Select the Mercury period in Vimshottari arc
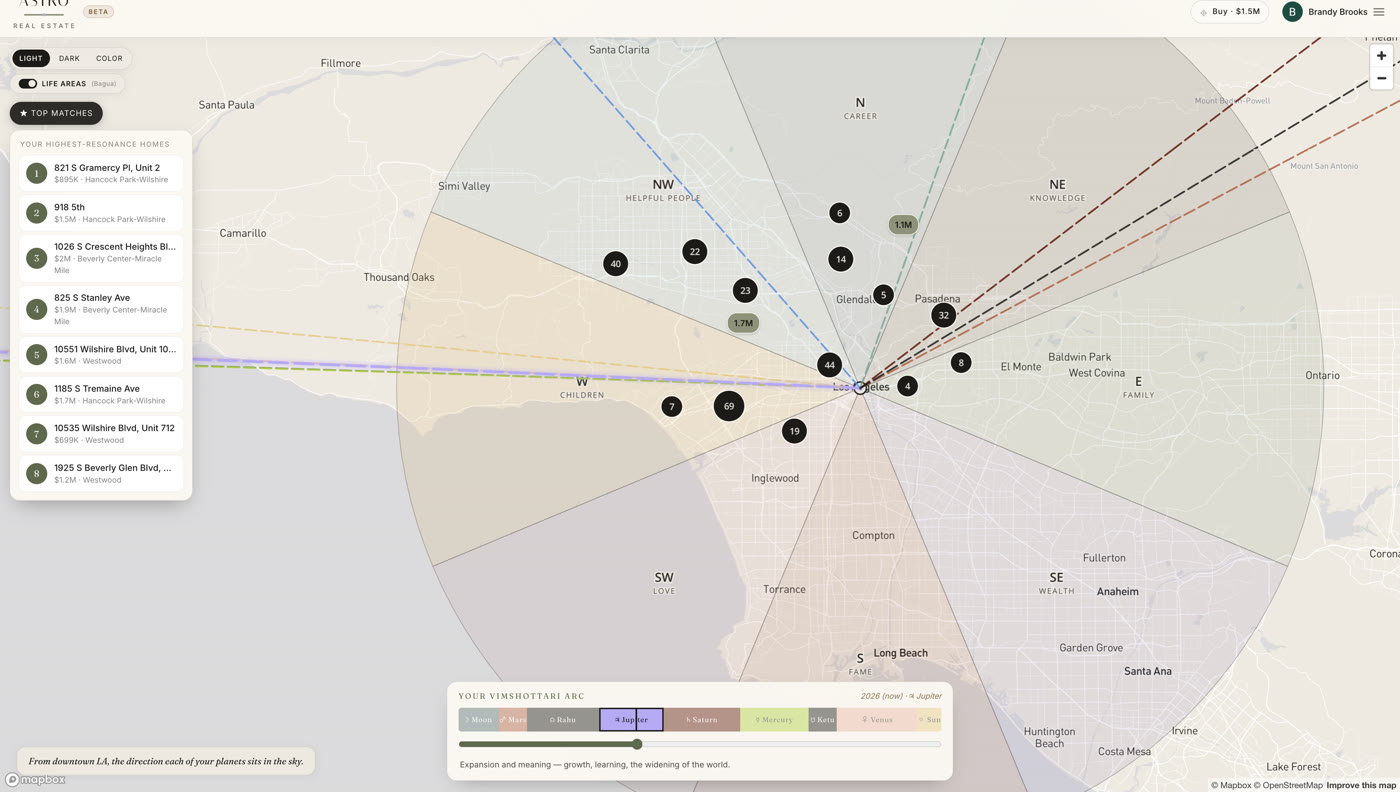 (774, 720)
